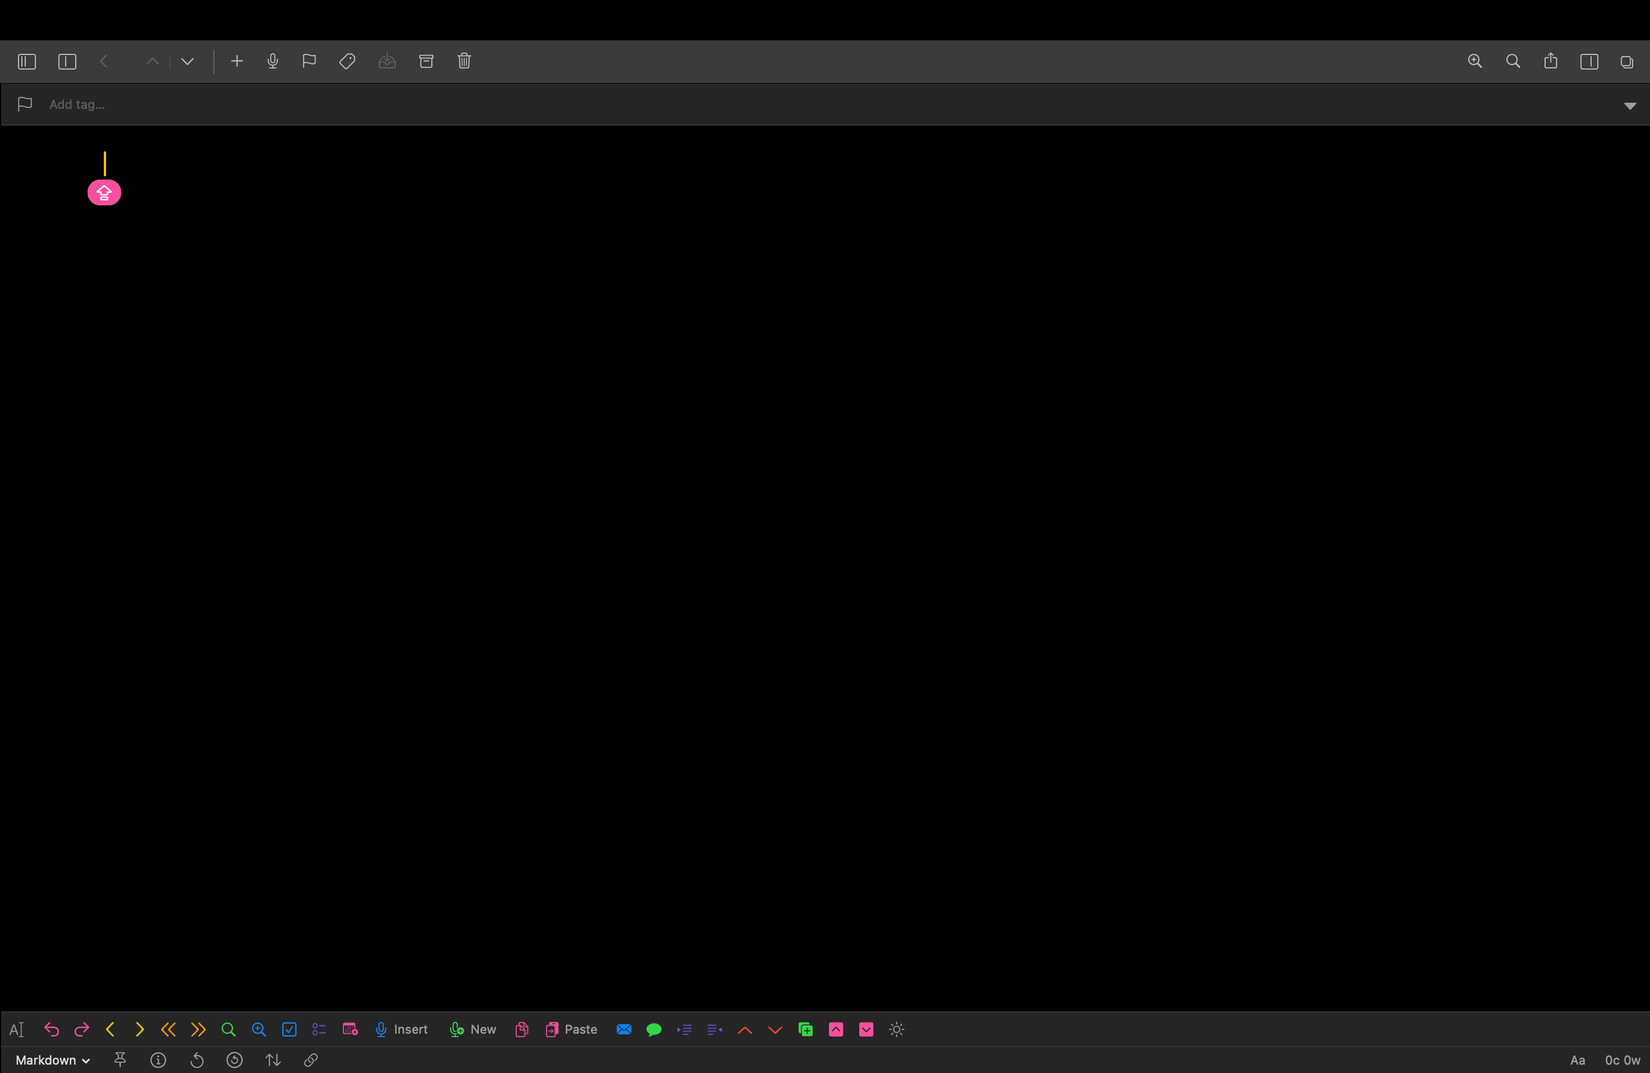Send via the green message bubble icon
Image resolution: width=1650 pixels, height=1073 pixels.
click(654, 1029)
